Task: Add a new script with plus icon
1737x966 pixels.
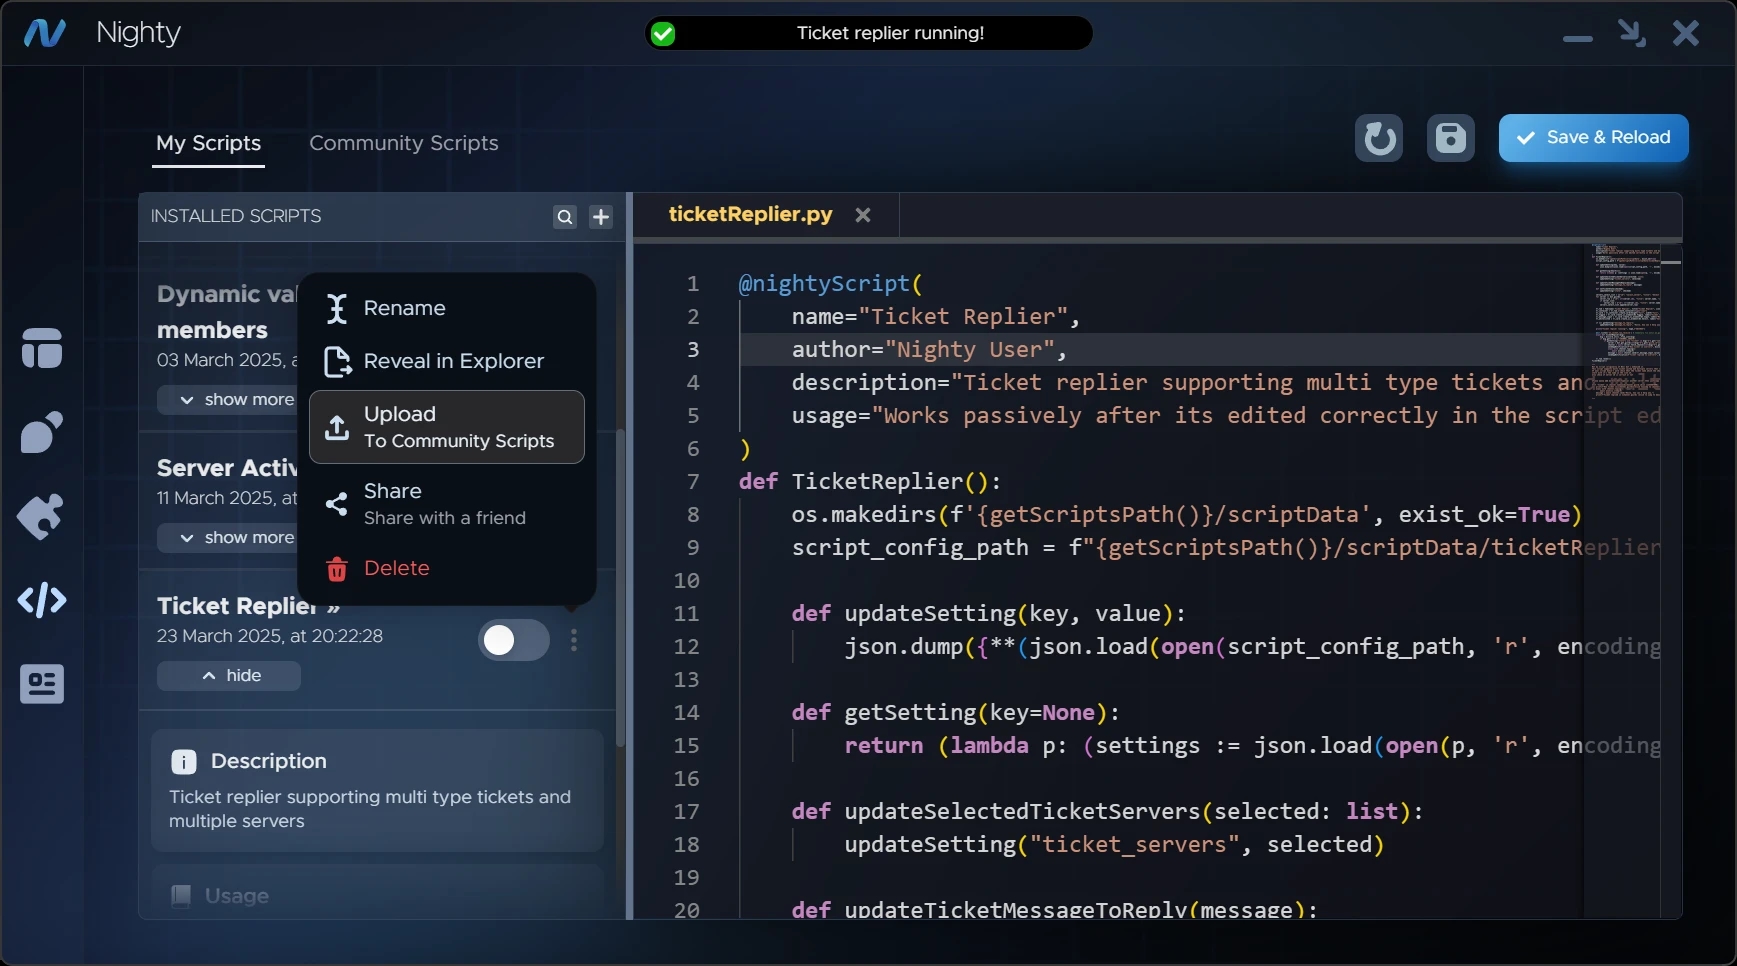Action: point(601,217)
